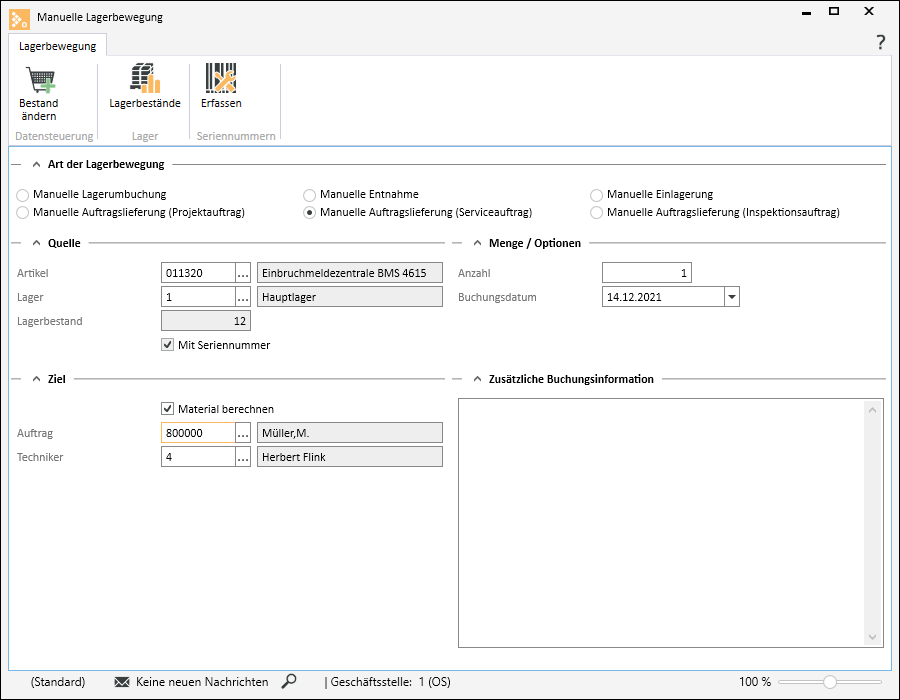The height and width of the screenshot is (700, 900).
Task: Toggle the Mit Seriennummer checkbox
Action: click(x=167, y=345)
